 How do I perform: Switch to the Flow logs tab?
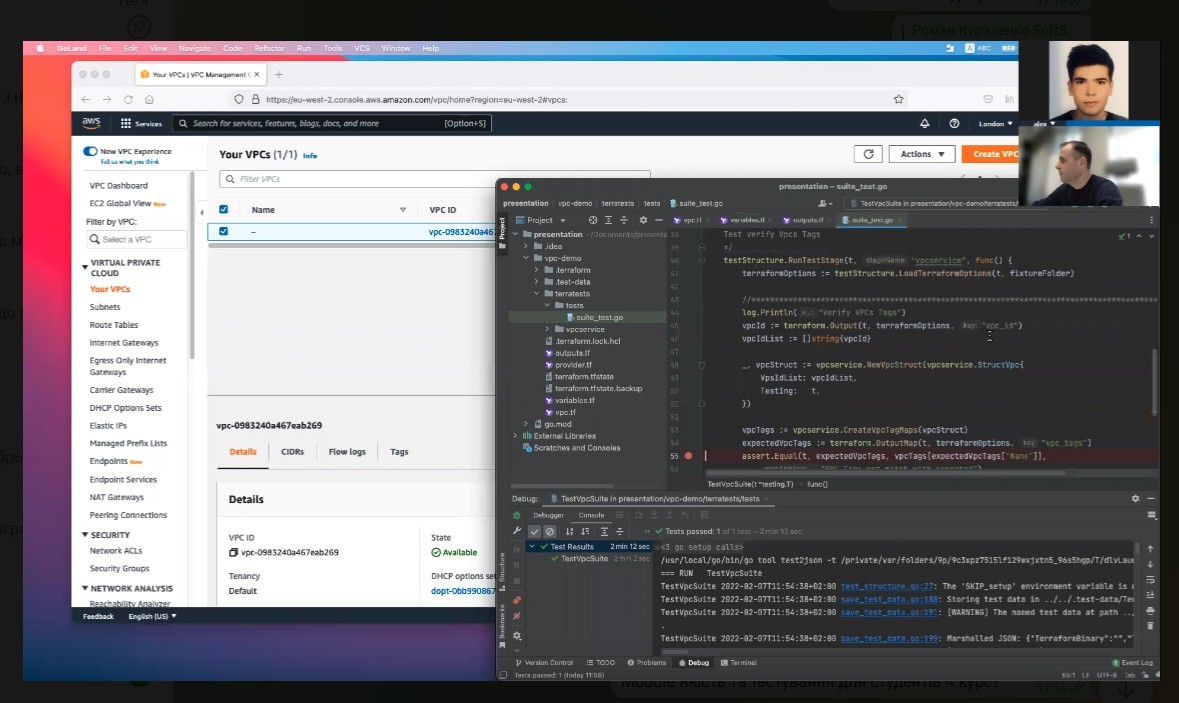pyautogui.click(x=347, y=452)
